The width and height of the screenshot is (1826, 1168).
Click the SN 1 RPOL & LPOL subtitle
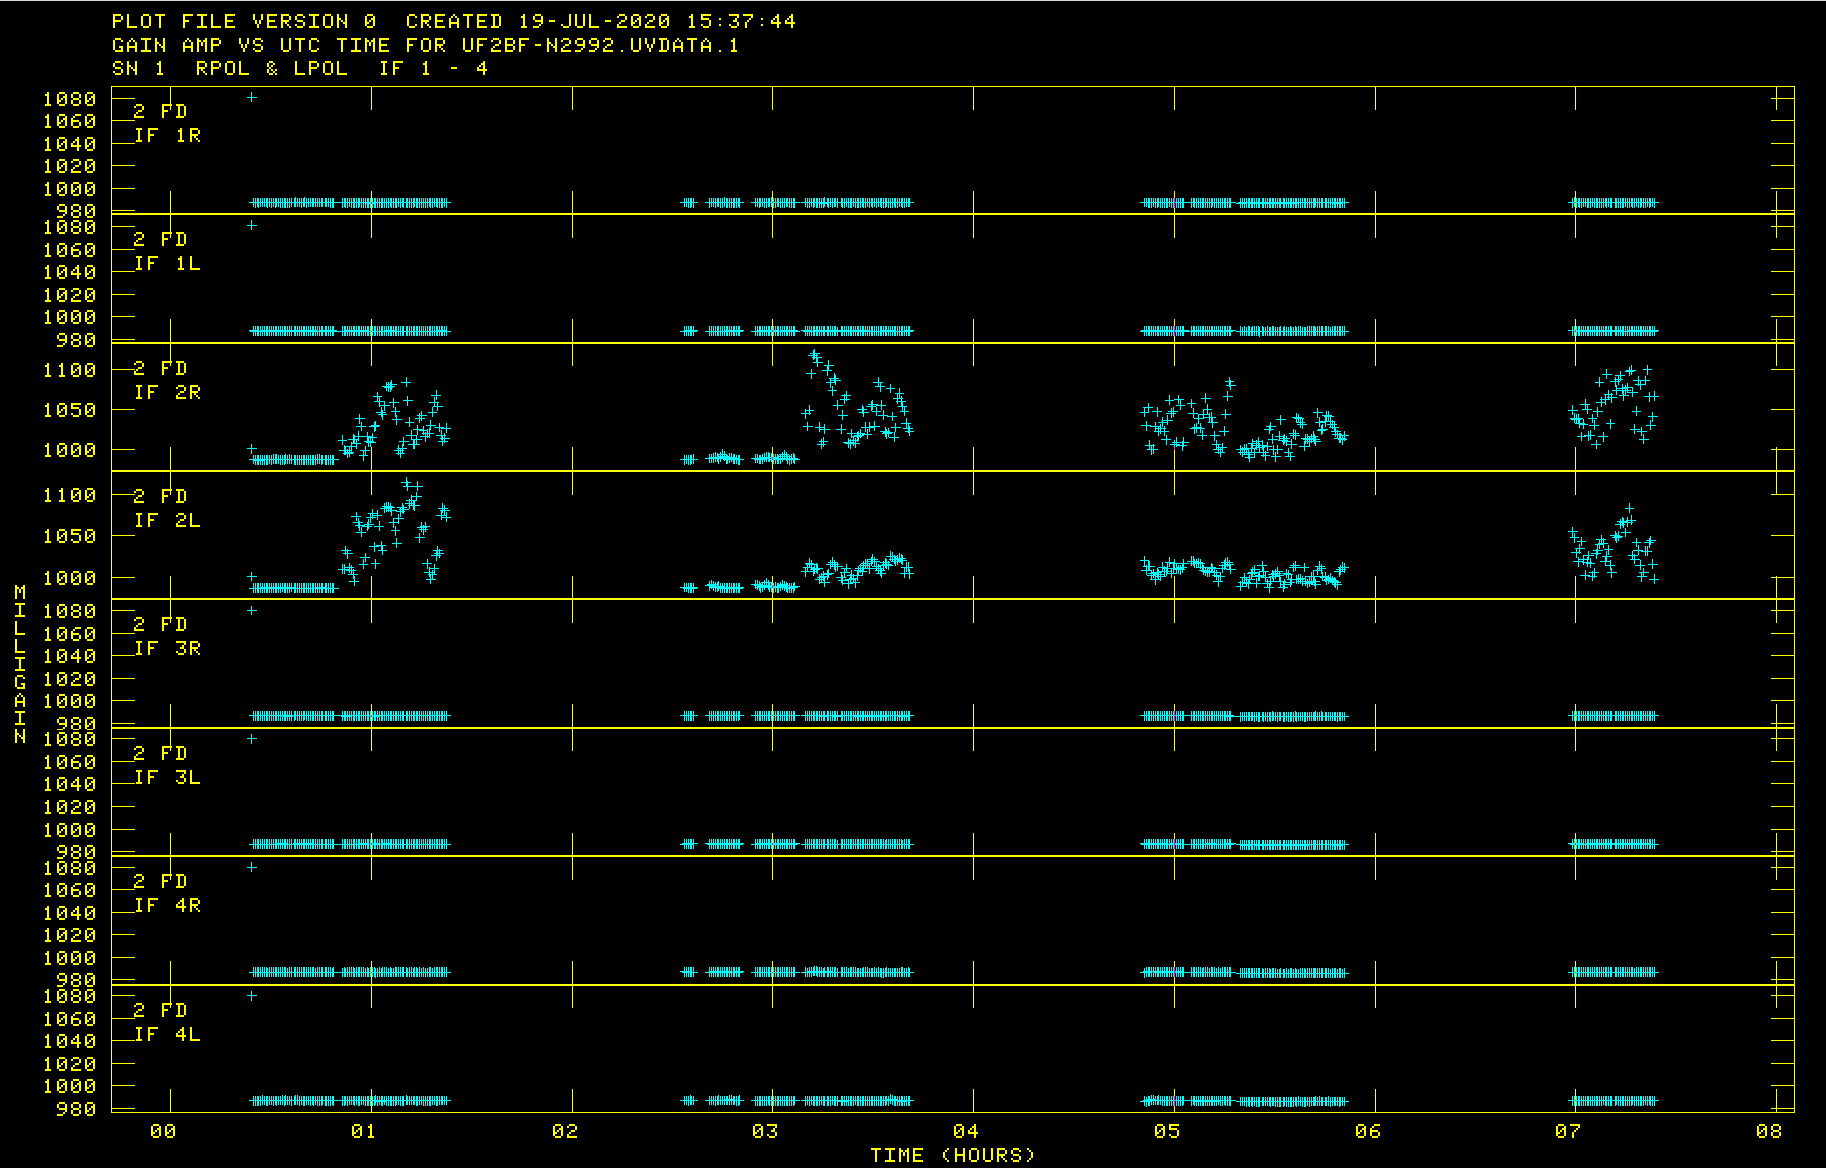point(300,68)
